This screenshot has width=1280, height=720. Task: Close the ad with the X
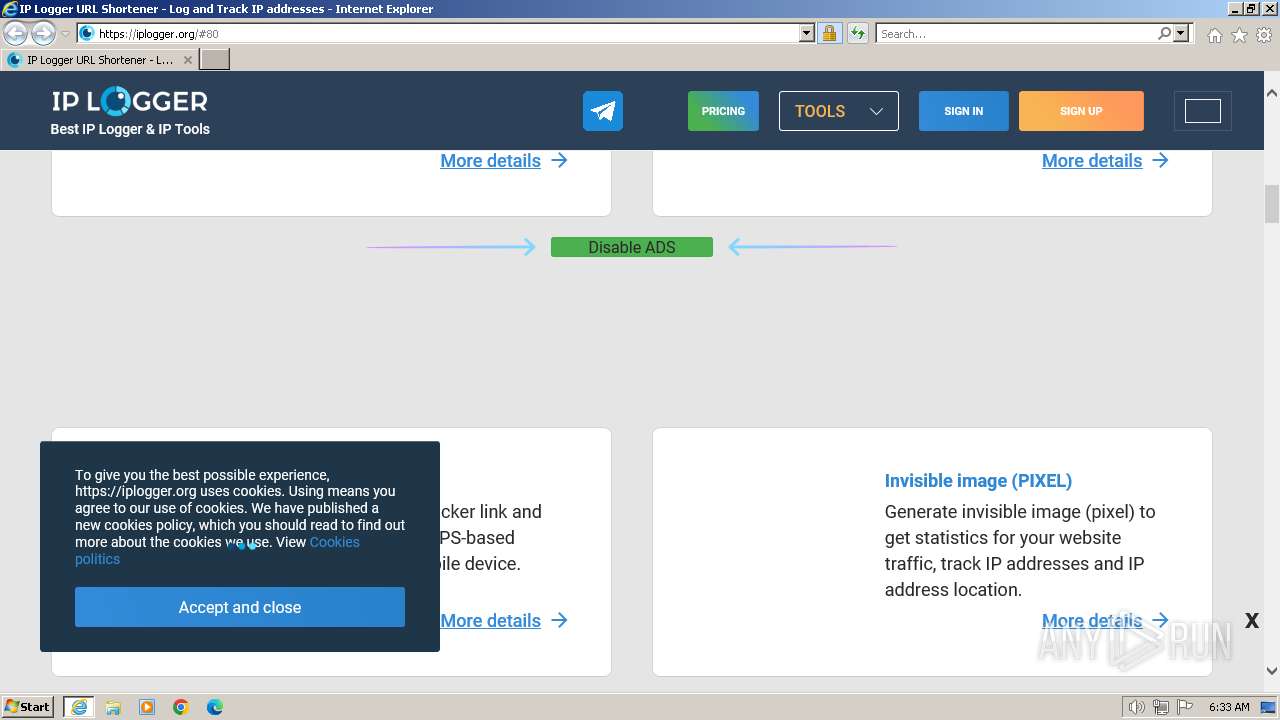tap(1252, 621)
